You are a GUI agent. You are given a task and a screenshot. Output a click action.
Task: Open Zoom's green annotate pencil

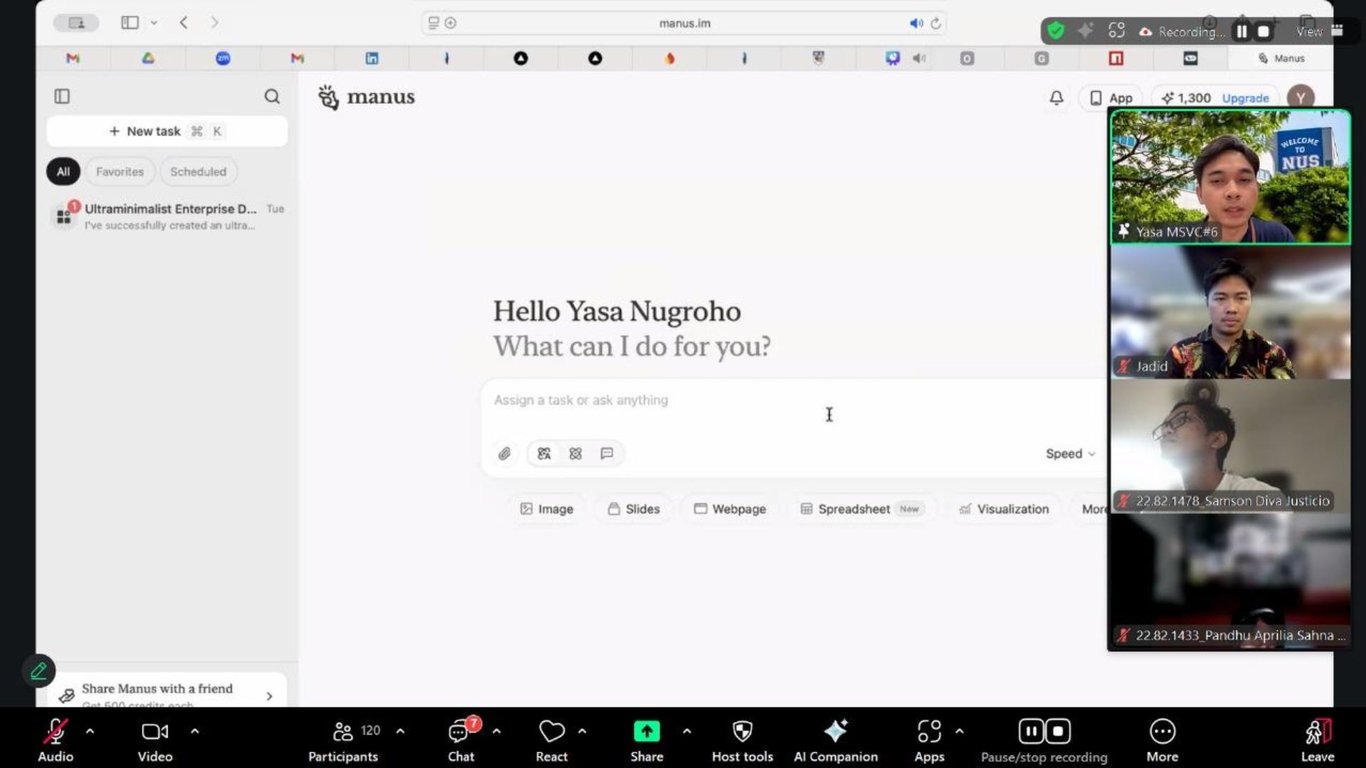coord(38,671)
